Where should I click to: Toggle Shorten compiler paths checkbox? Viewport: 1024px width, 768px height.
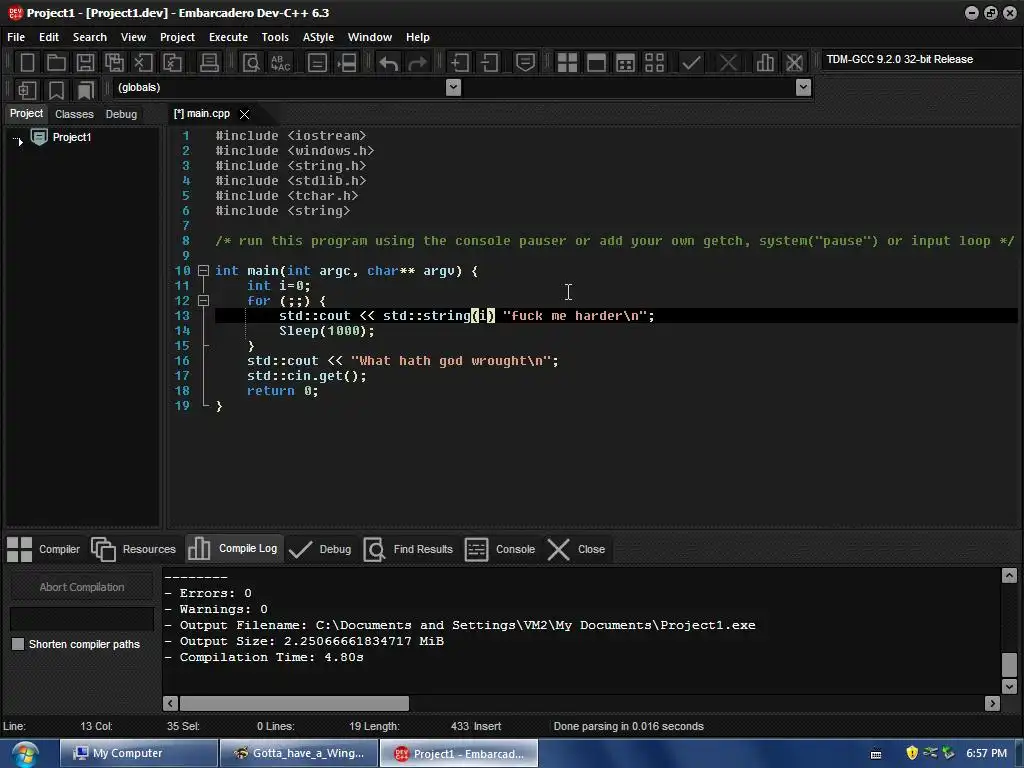pyautogui.click(x=18, y=644)
